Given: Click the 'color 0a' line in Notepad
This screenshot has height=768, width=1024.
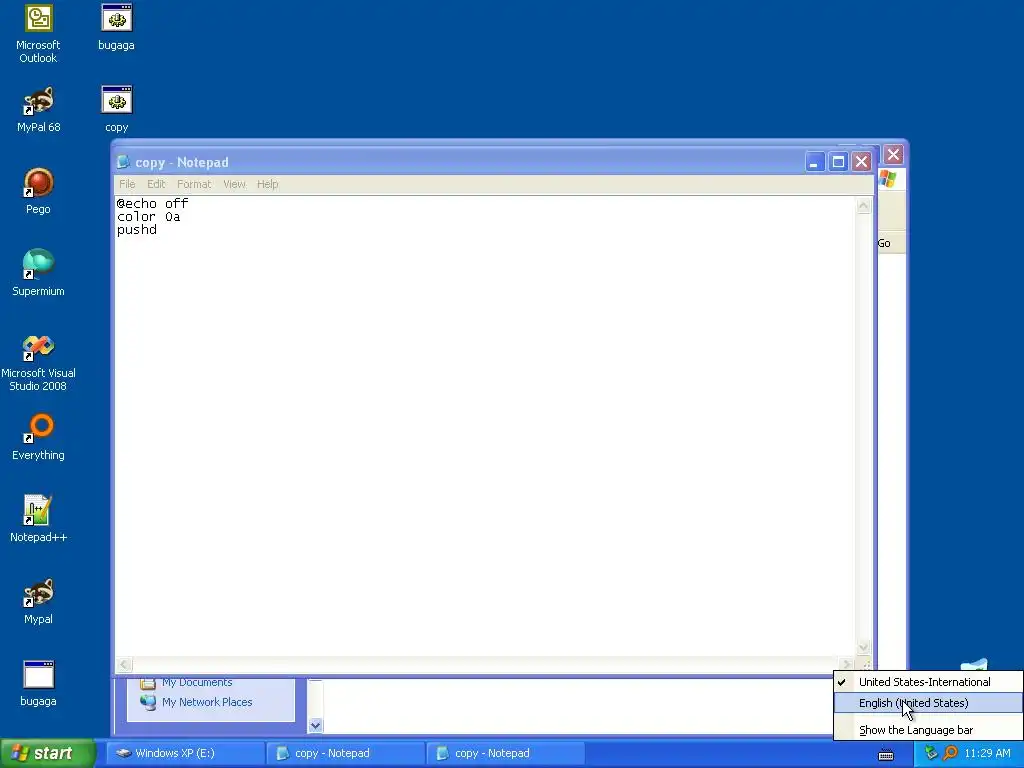Looking at the screenshot, I should click(149, 217).
